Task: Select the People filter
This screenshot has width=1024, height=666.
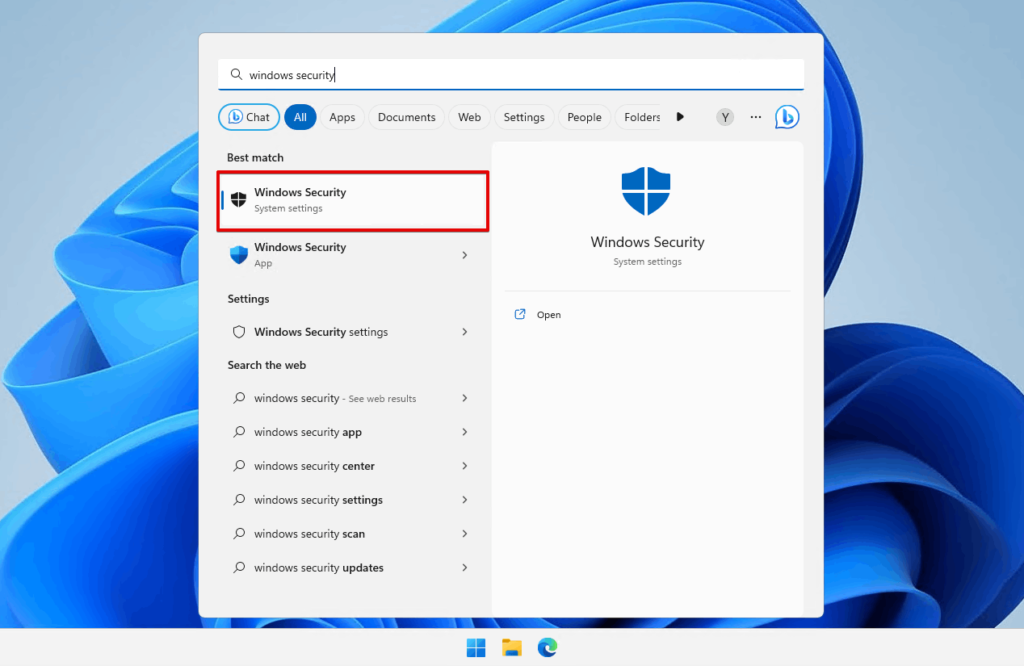Action: pyautogui.click(x=584, y=117)
